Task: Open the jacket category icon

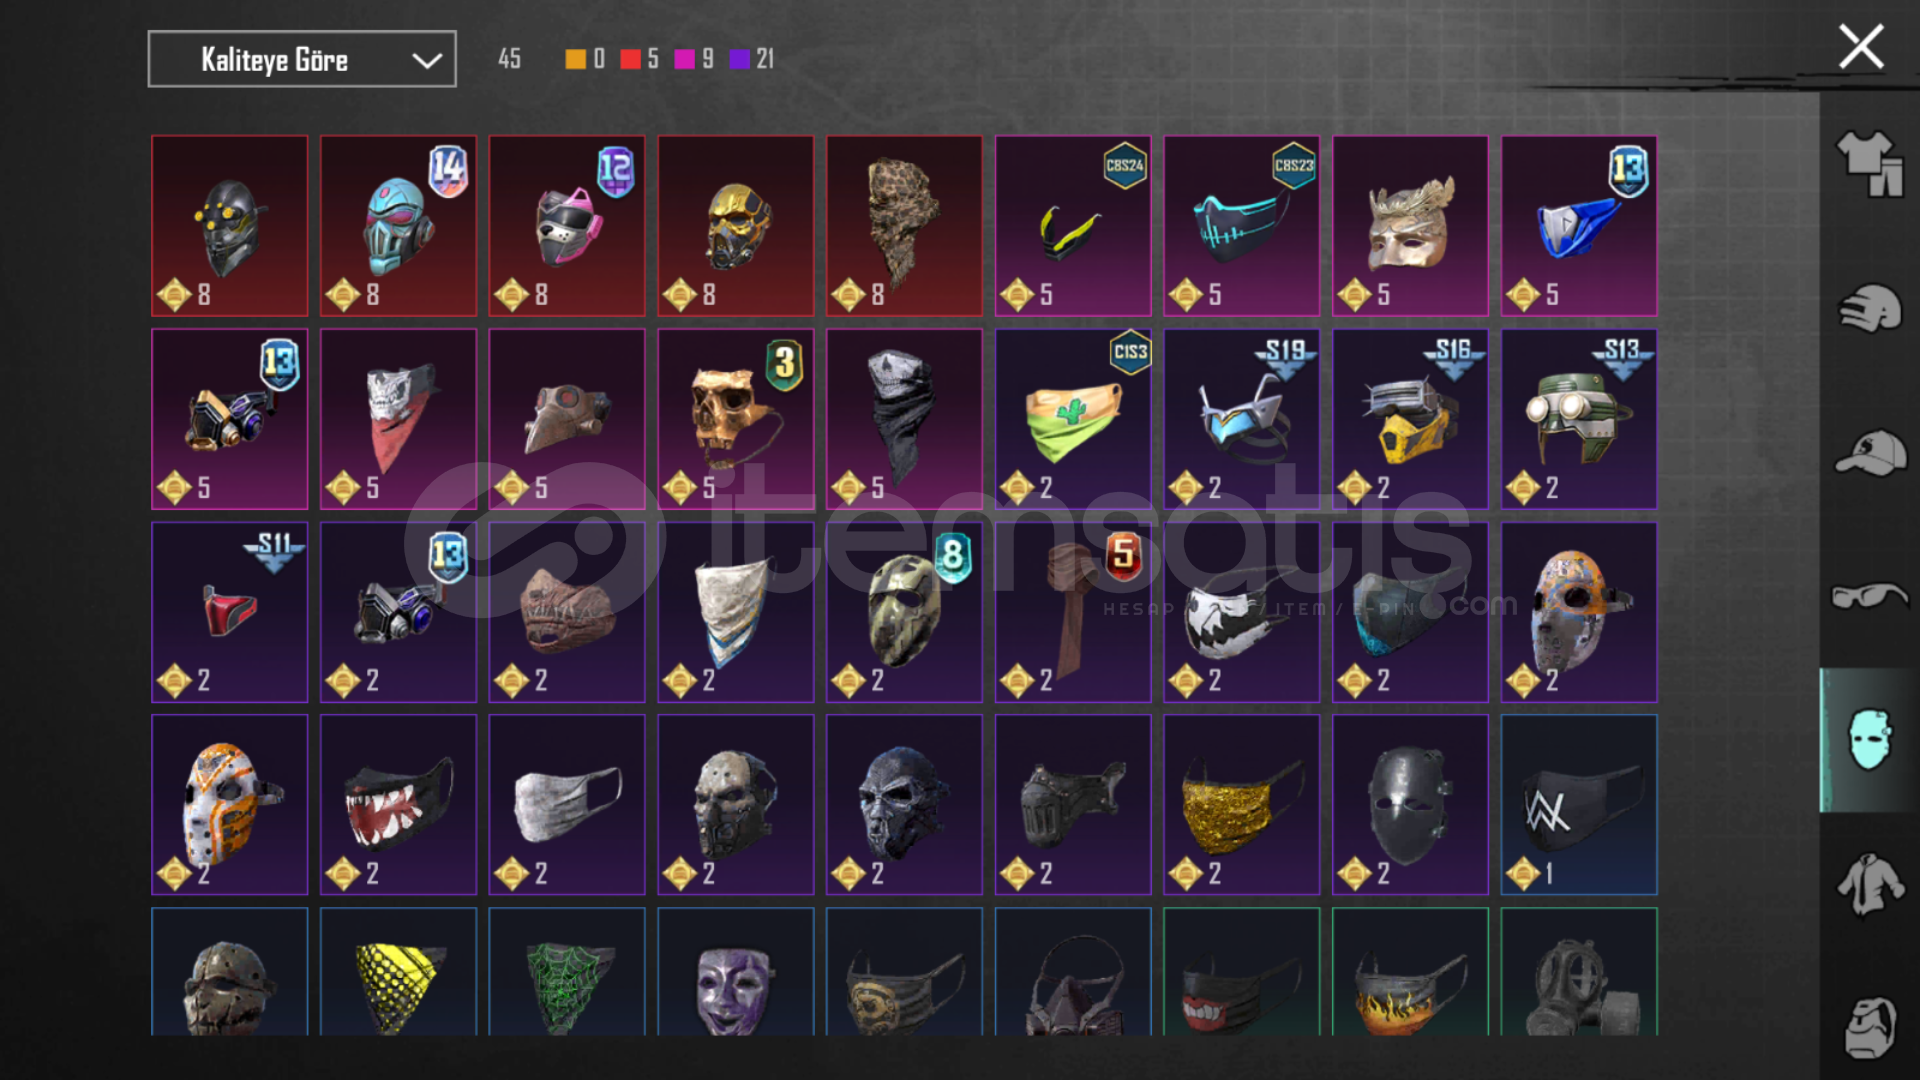Action: click(x=1869, y=883)
